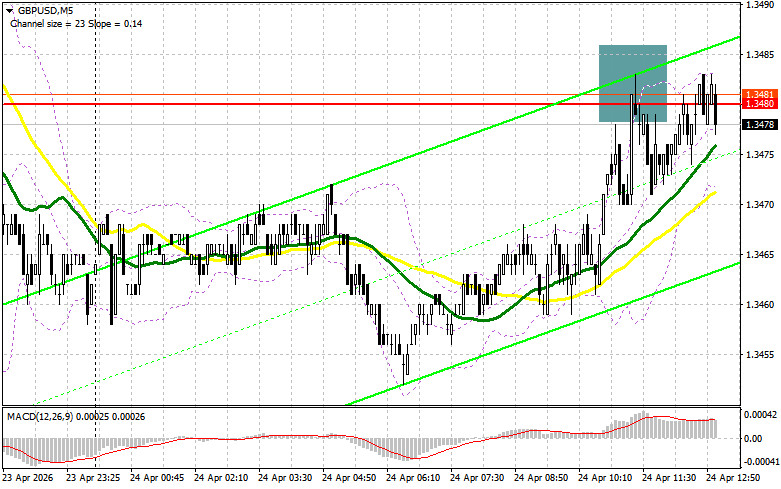Click the '24 Apr 08:50' time label
The width and height of the screenshot is (781, 489).
pyautogui.click(x=541, y=478)
